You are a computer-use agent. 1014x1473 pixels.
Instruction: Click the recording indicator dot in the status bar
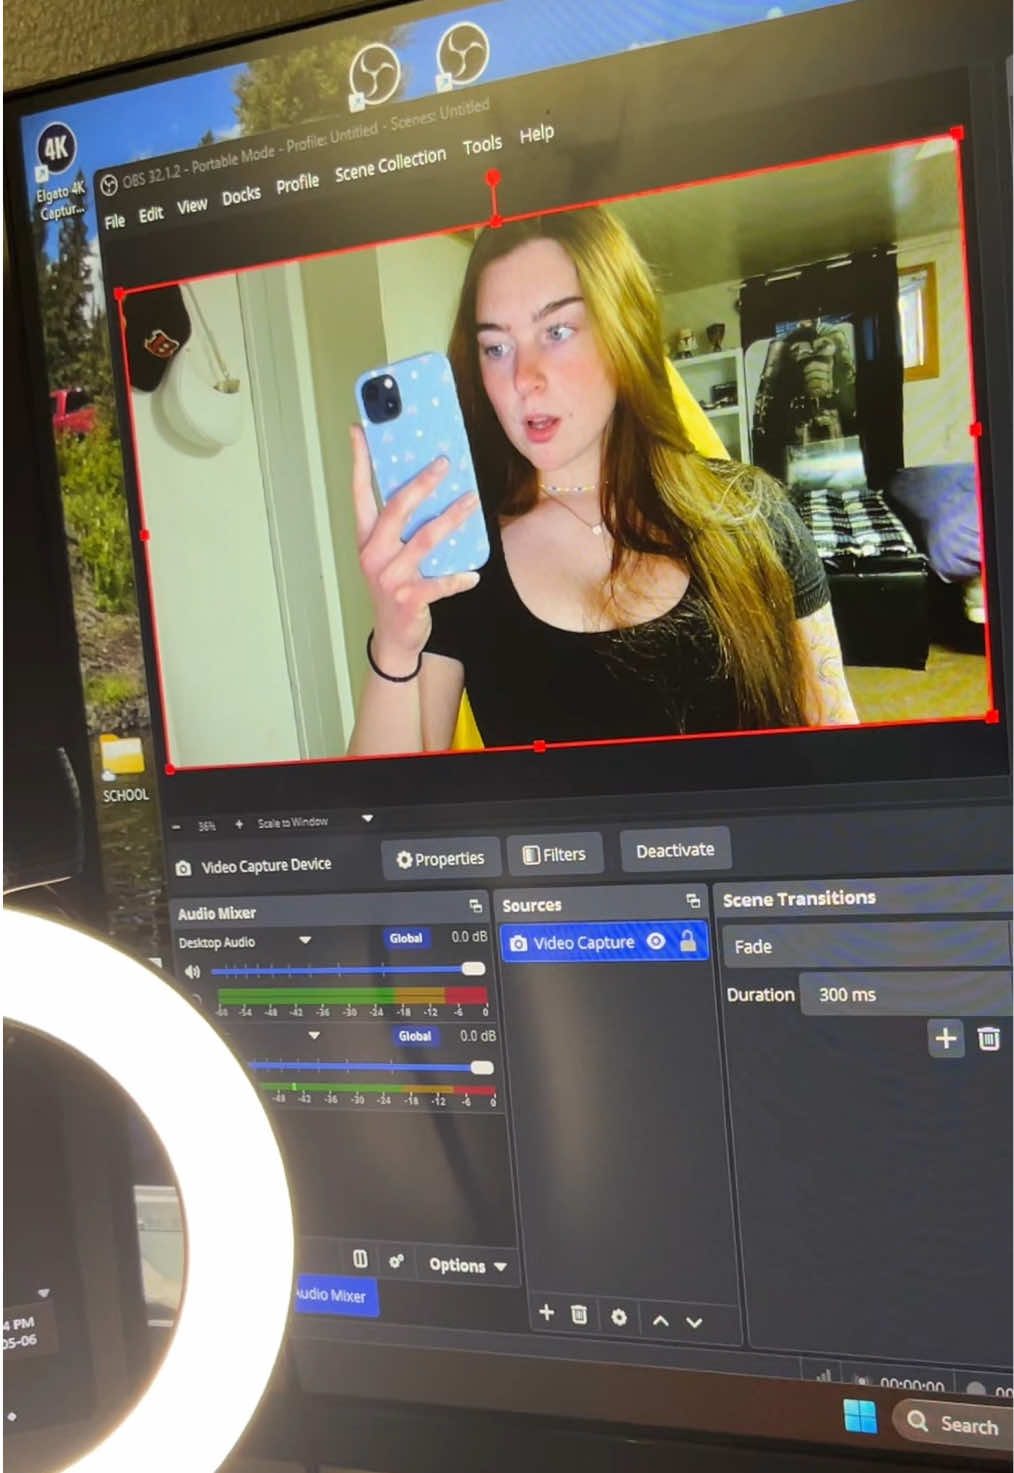[x=977, y=1388]
